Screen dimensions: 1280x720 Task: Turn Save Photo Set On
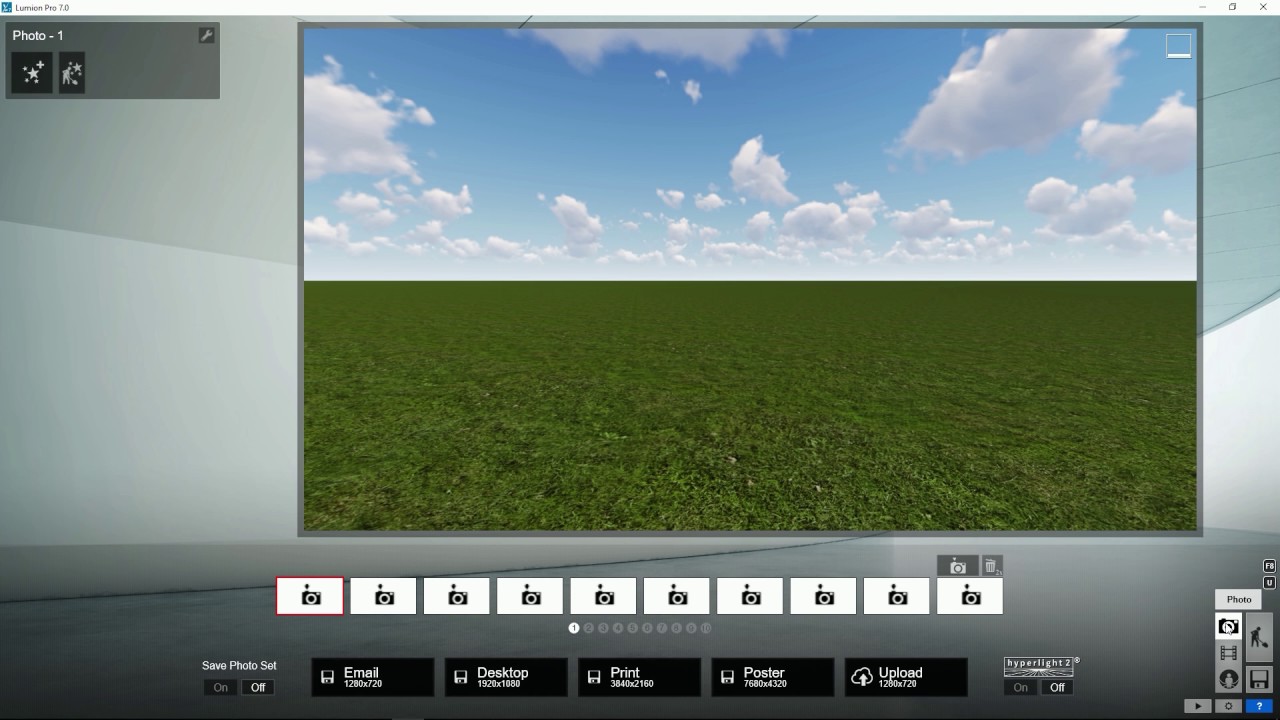[220, 687]
